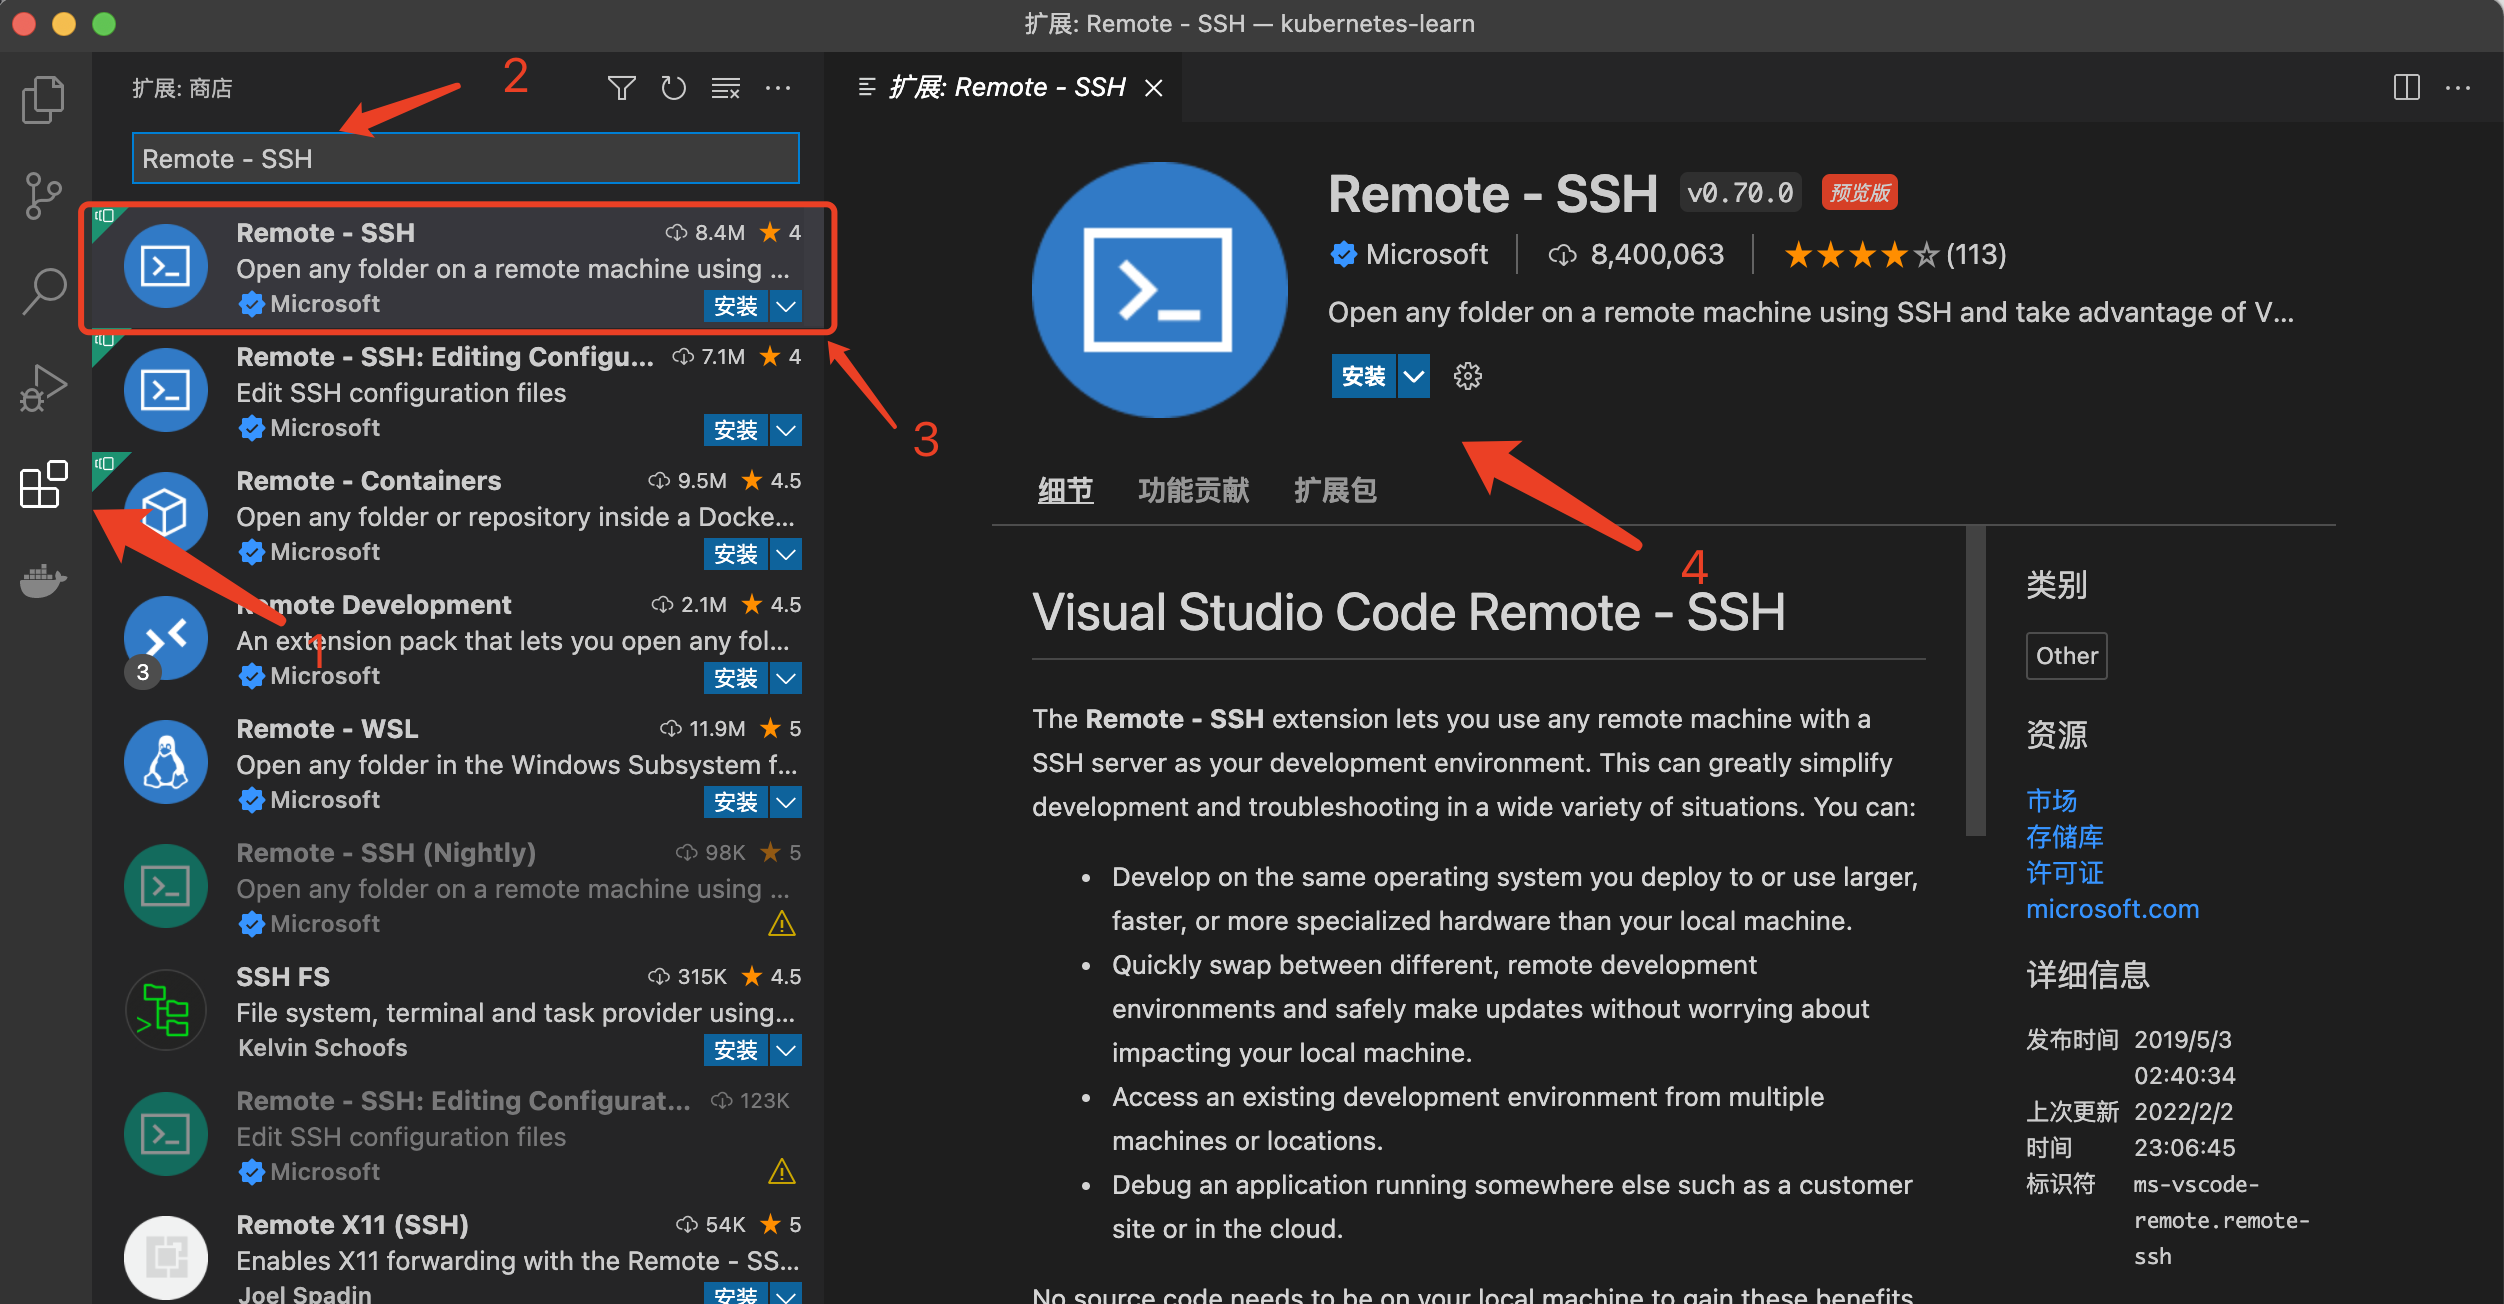Expand install dropdown for SSH: Editing Configuration

(786, 430)
